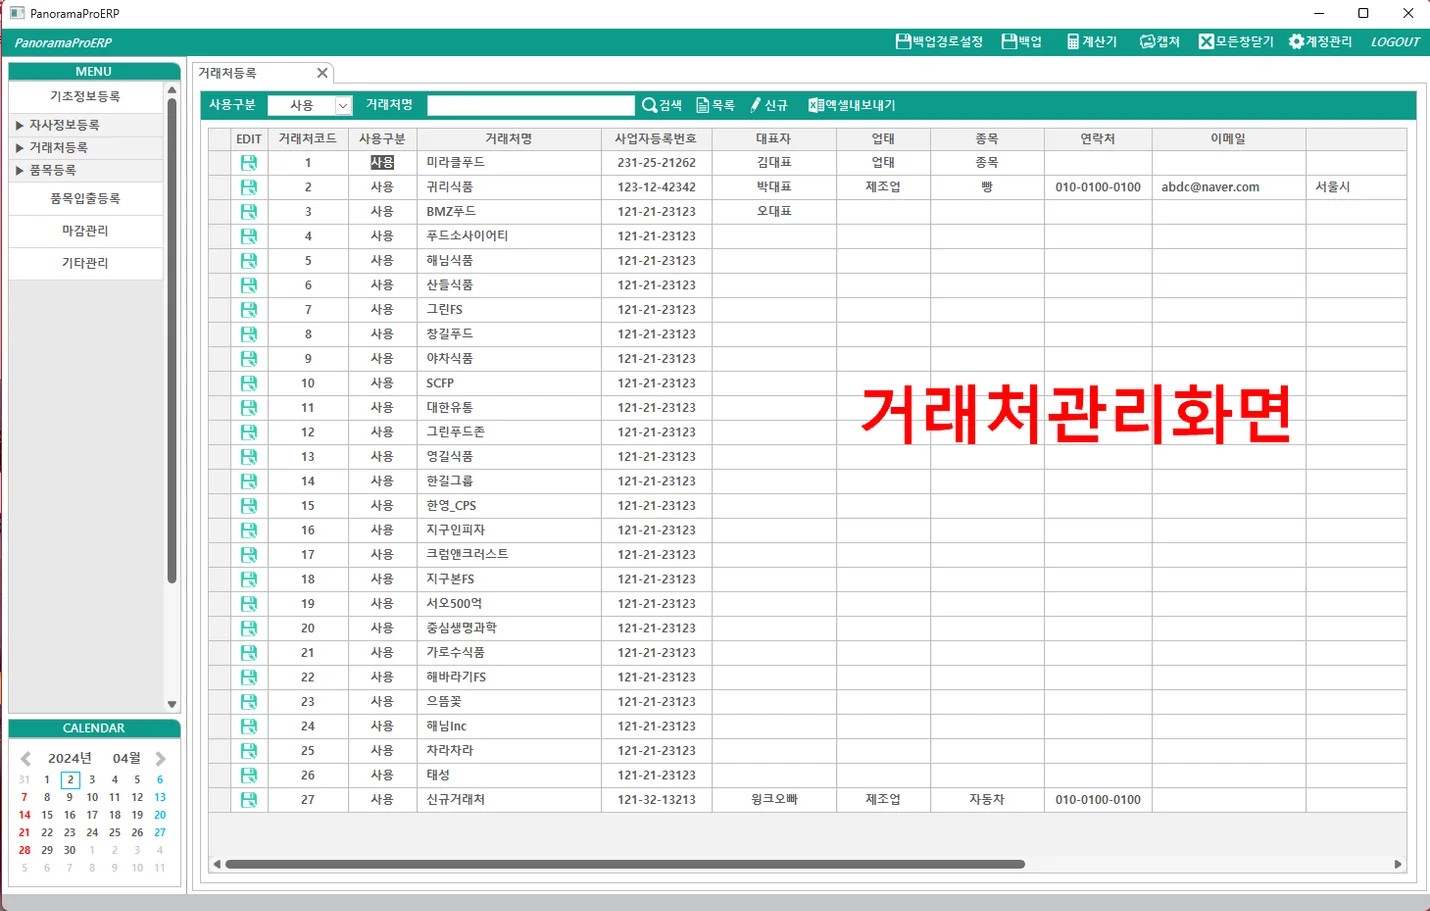The image size is (1430, 911).
Task: Click the edit icon for 한영_CPS
Action: 249,505
